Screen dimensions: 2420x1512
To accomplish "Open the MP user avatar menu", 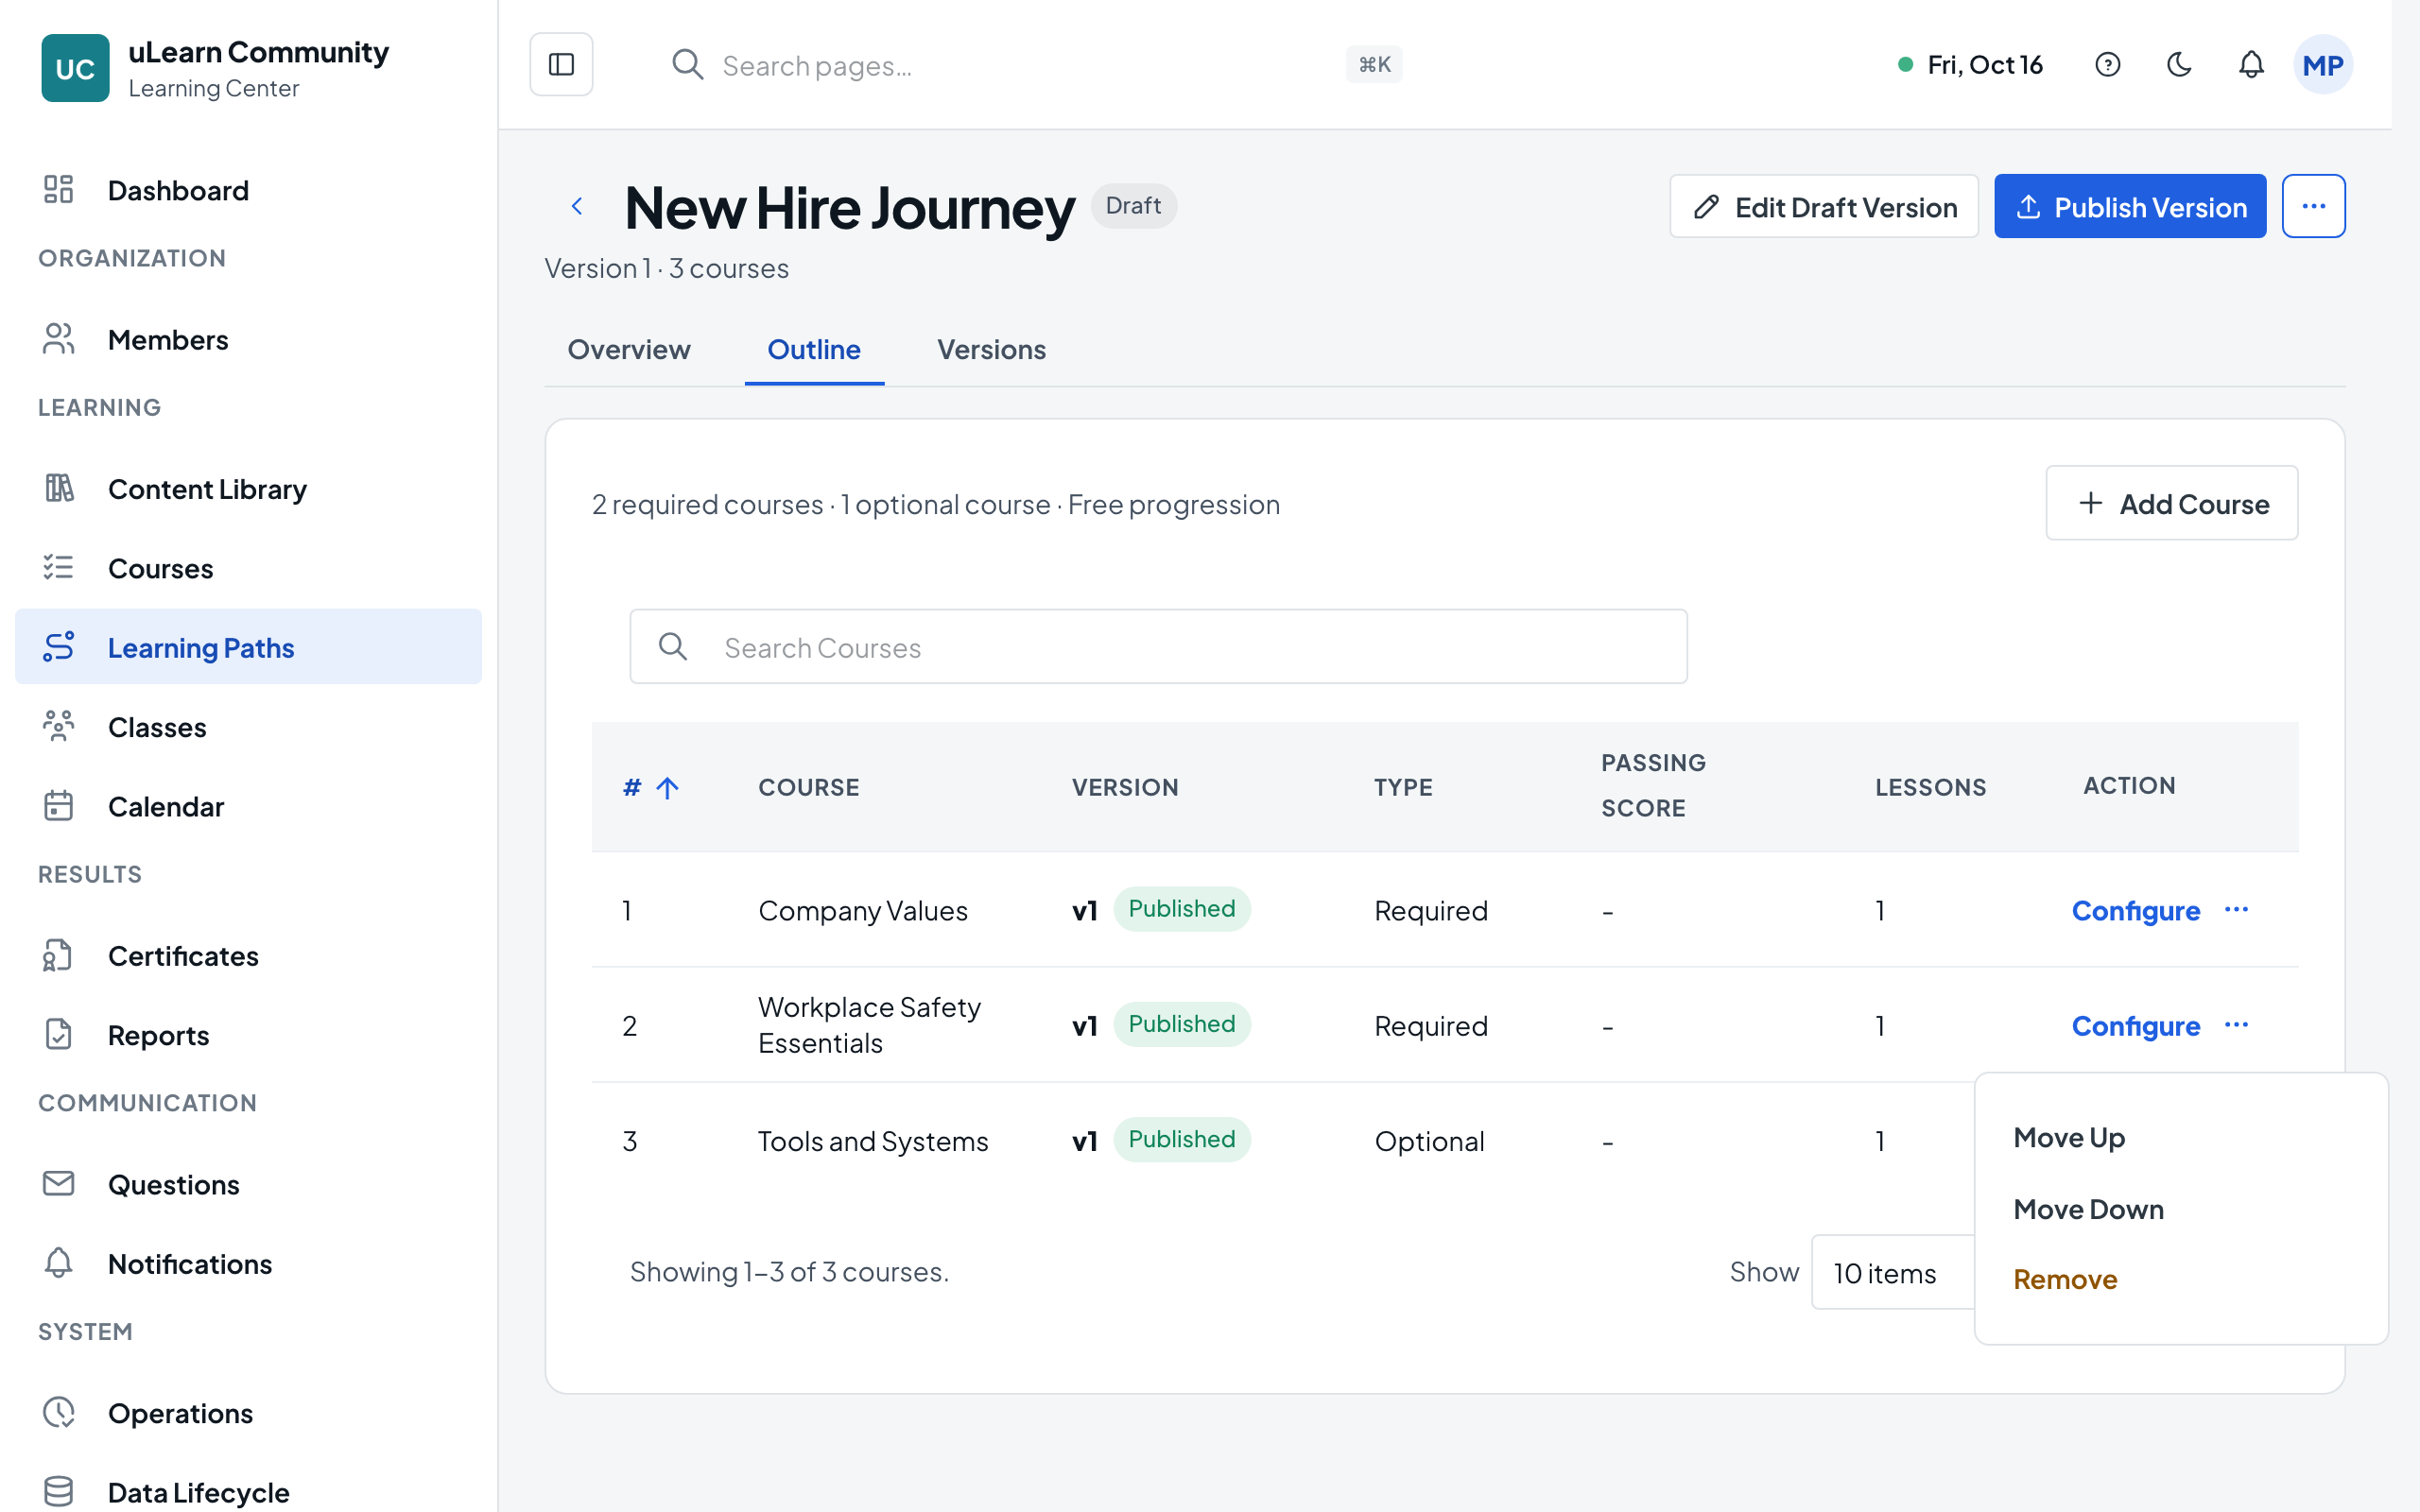I will pyautogui.click(x=2322, y=65).
